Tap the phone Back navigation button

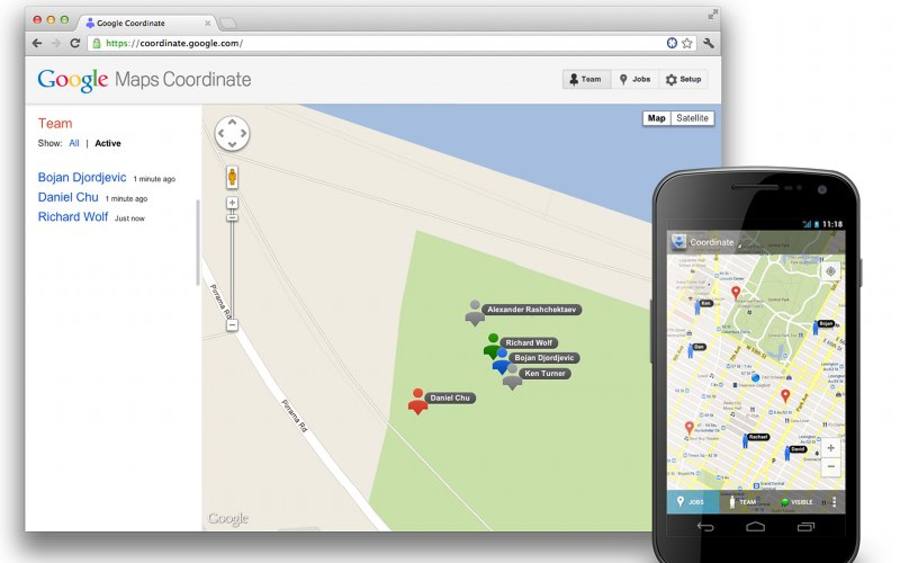pyautogui.click(x=705, y=527)
